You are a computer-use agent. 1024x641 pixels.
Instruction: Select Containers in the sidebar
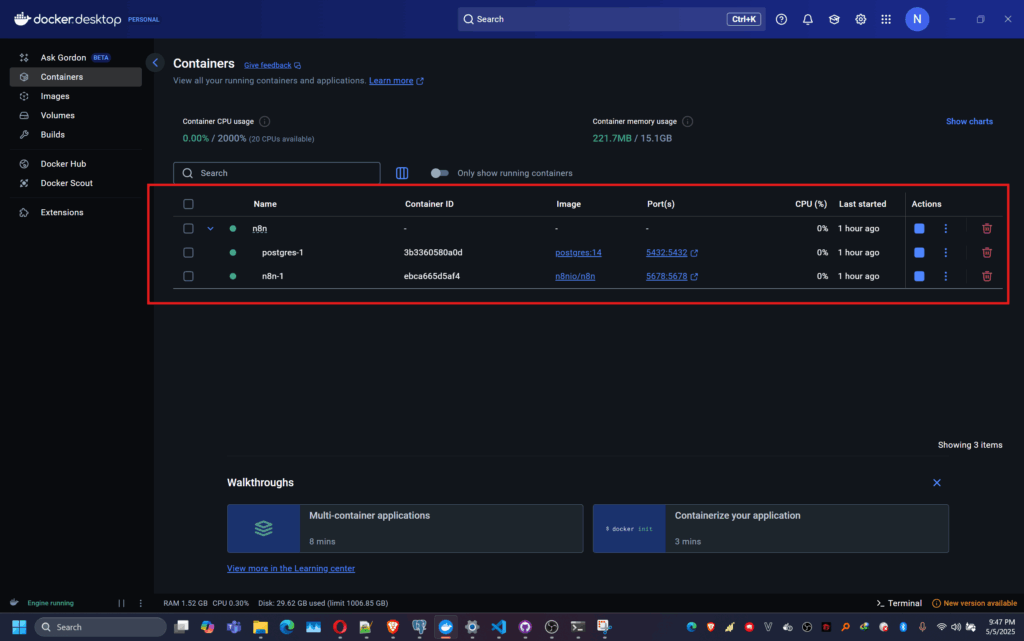75,77
